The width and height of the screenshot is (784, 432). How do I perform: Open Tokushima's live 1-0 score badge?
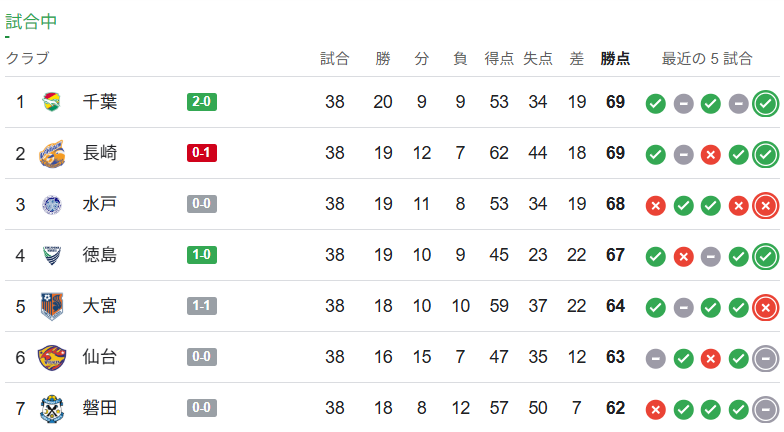tap(201, 255)
